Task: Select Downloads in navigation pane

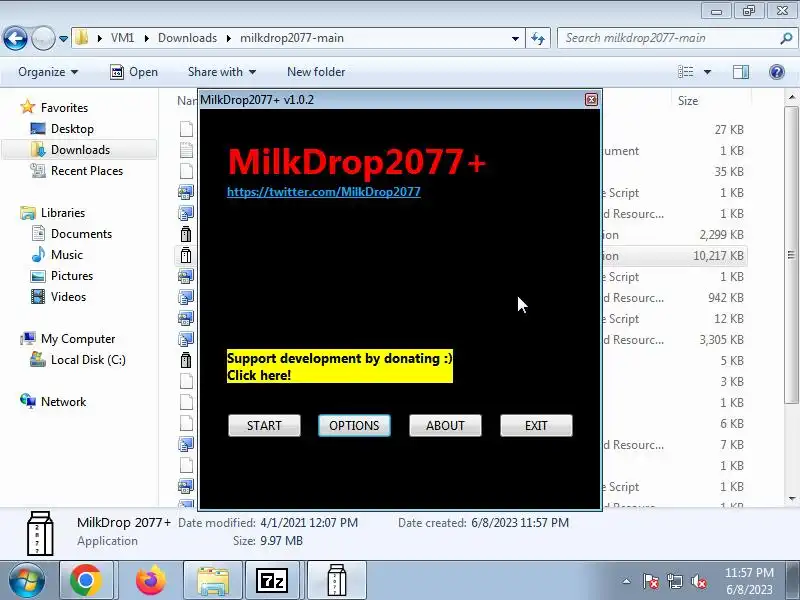Action: pyautogui.click(x=80, y=149)
